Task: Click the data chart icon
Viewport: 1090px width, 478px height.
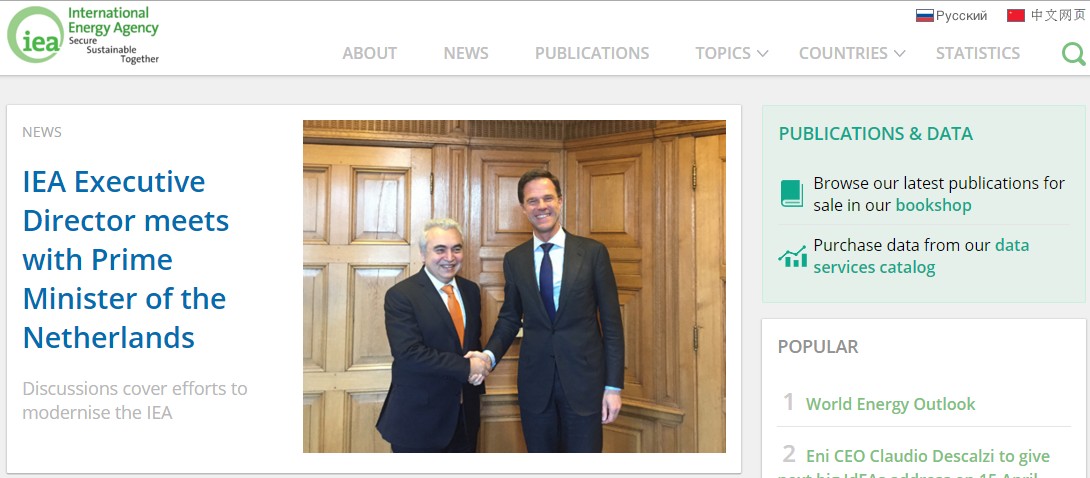Action: pyautogui.click(x=792, y=256)
